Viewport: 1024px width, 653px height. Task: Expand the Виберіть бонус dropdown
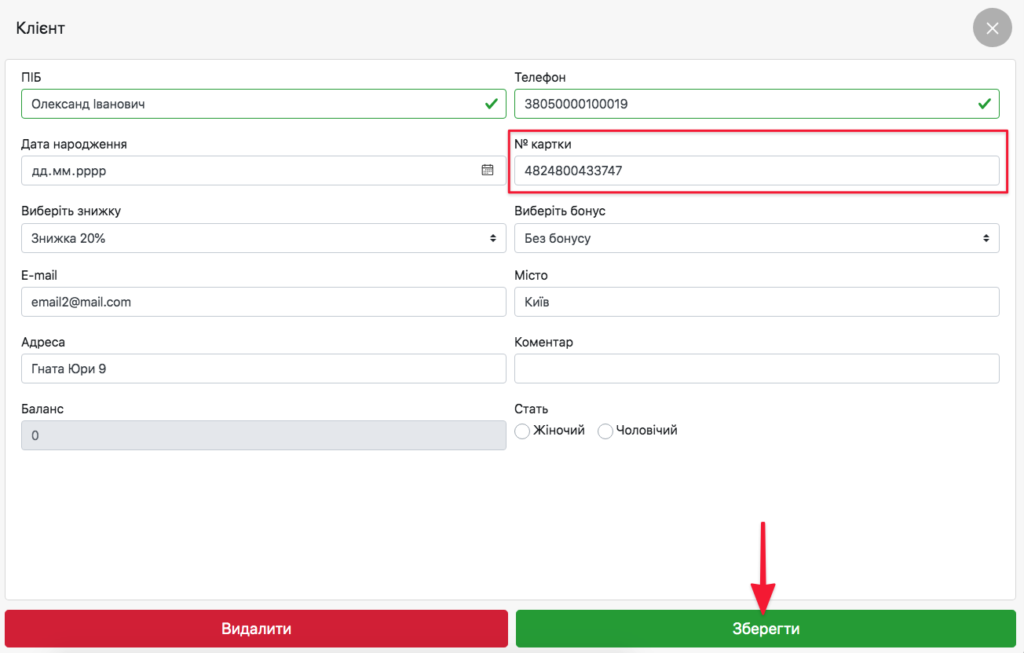click(x=756, y=238)
